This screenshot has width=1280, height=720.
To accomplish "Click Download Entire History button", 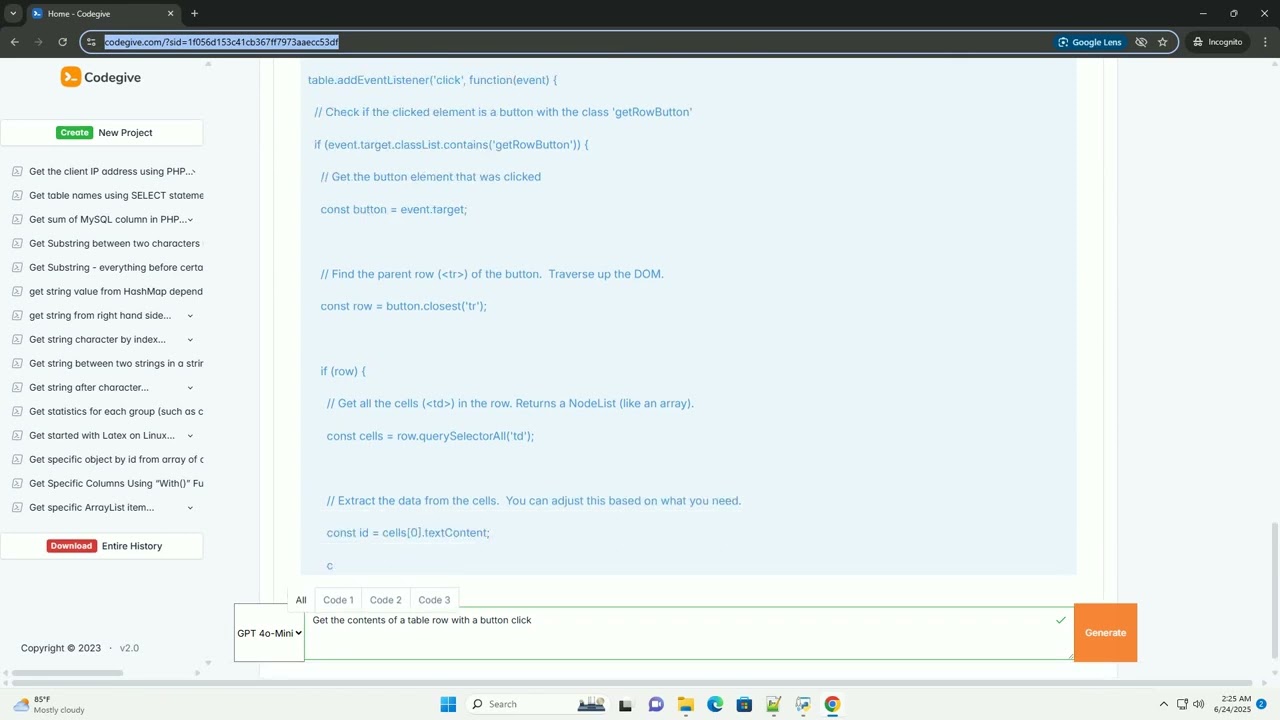I will coord(102,546).
